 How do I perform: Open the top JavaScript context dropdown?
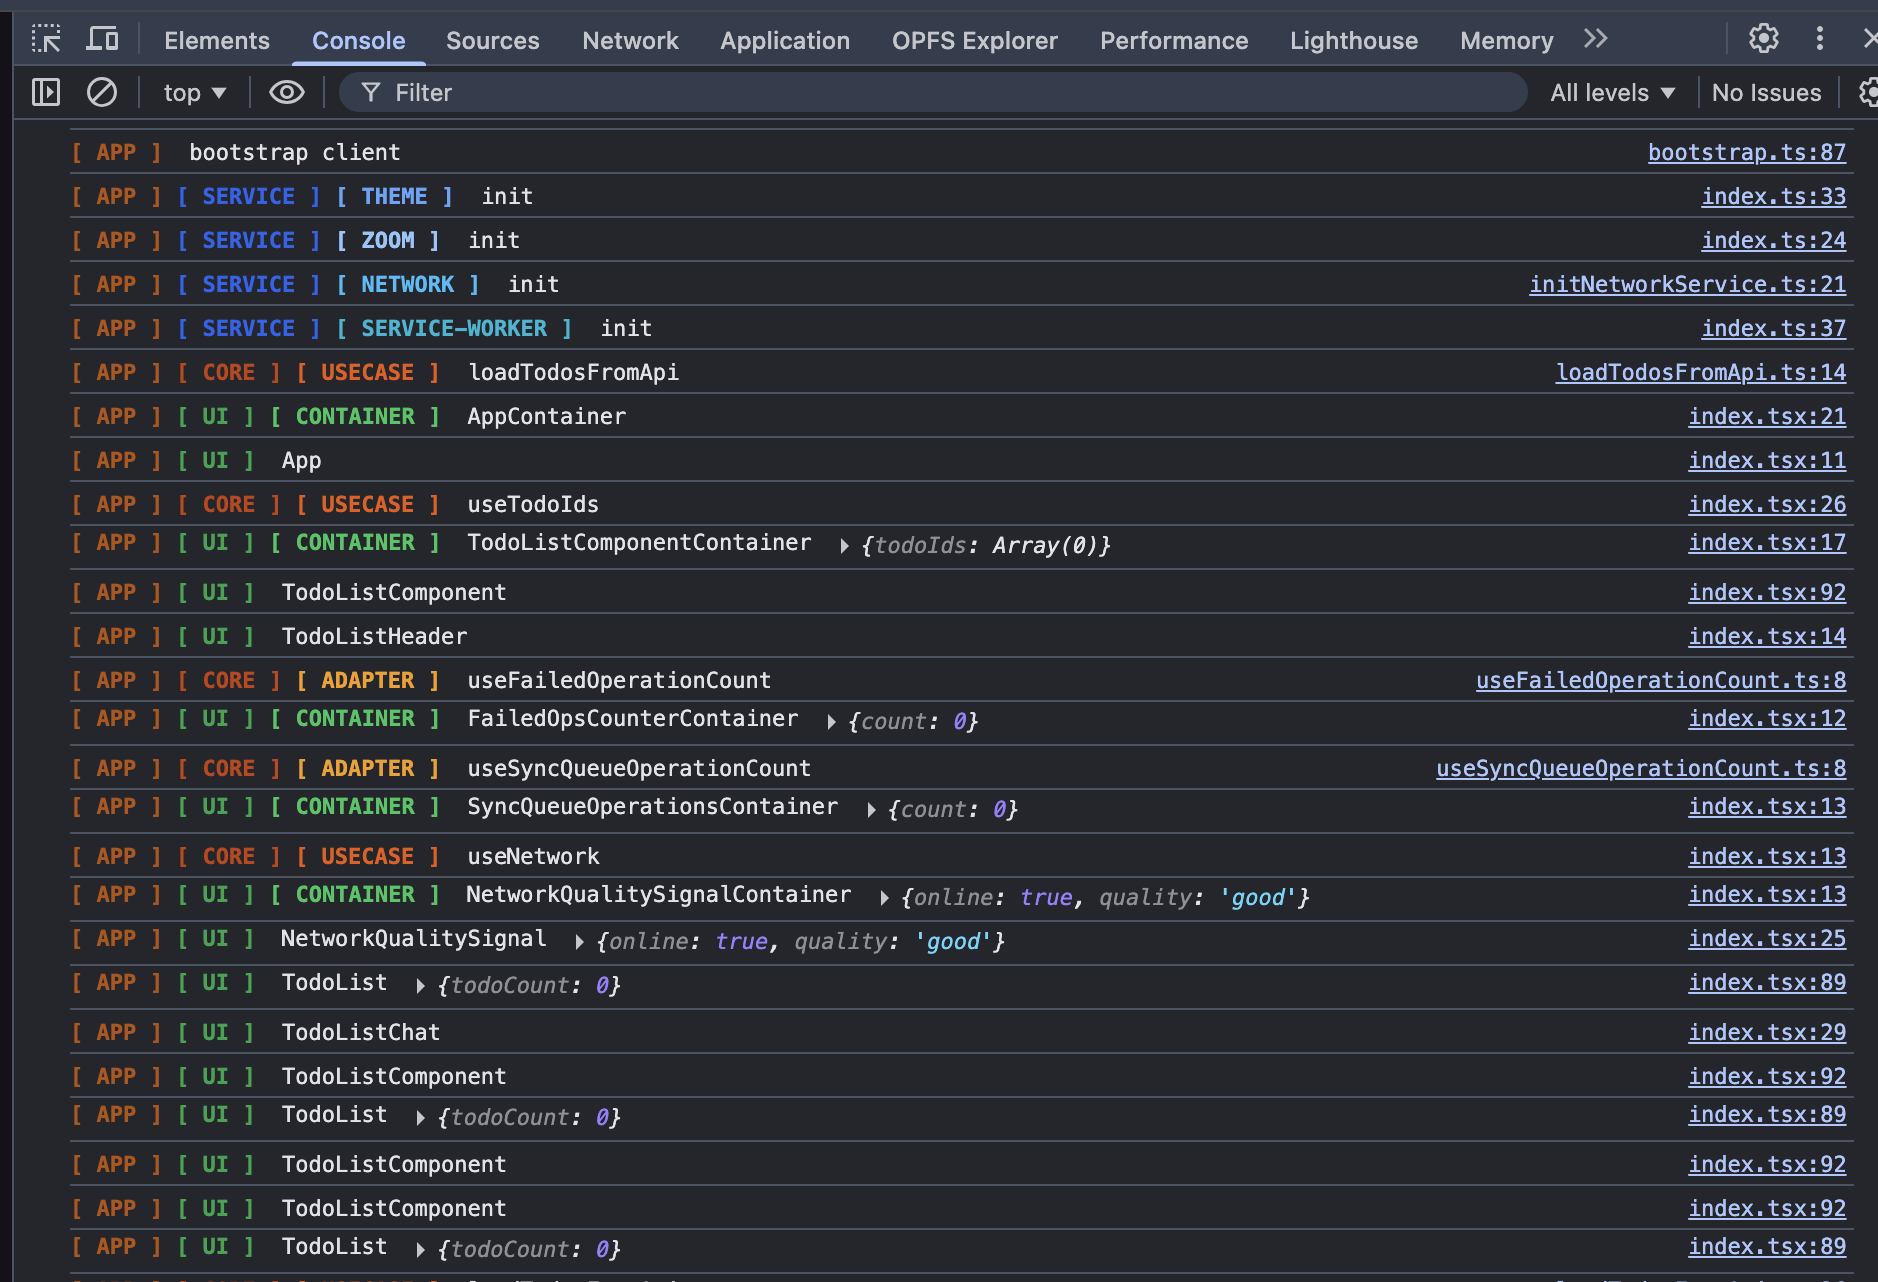pos(195,93)
